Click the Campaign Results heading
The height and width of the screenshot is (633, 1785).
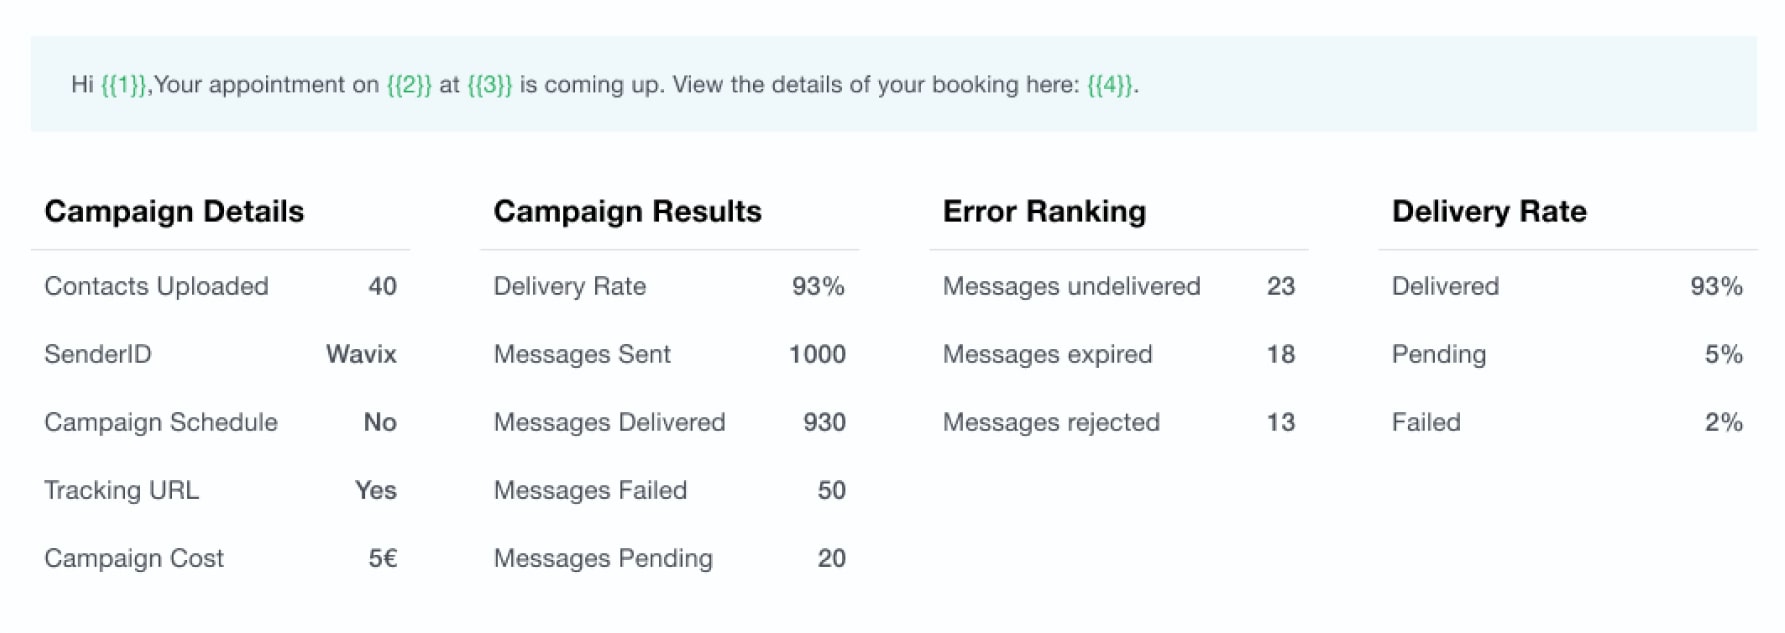point(627,211)
